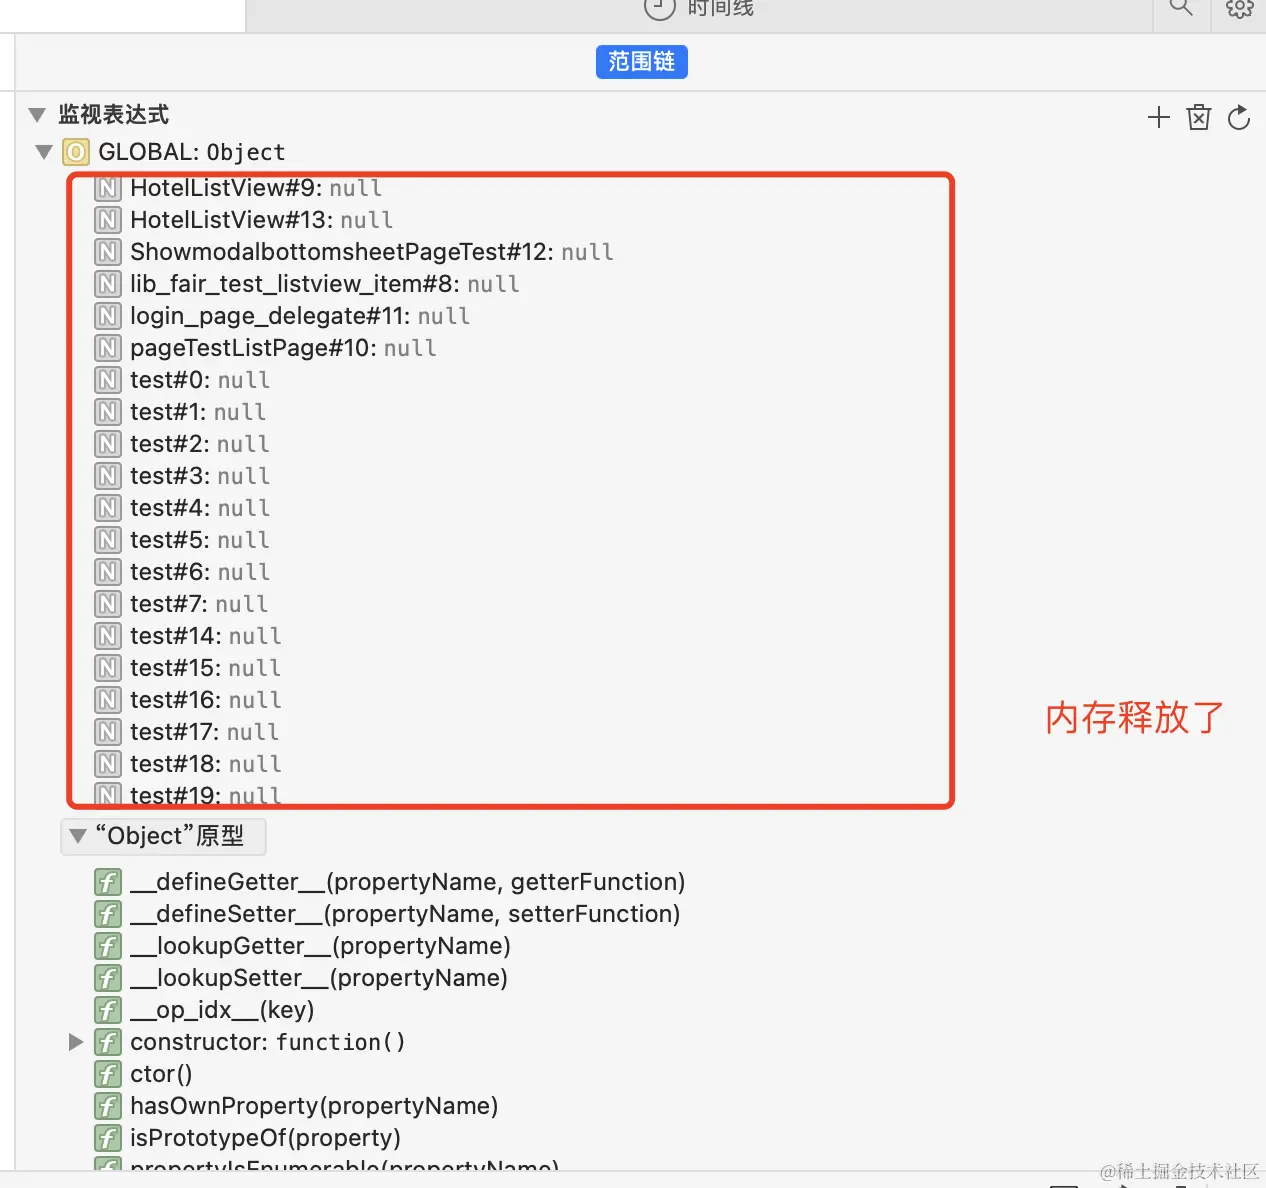This screenshot has height=1188, width=1266.
Task: Select the test#0: null row
Action: 182,380
